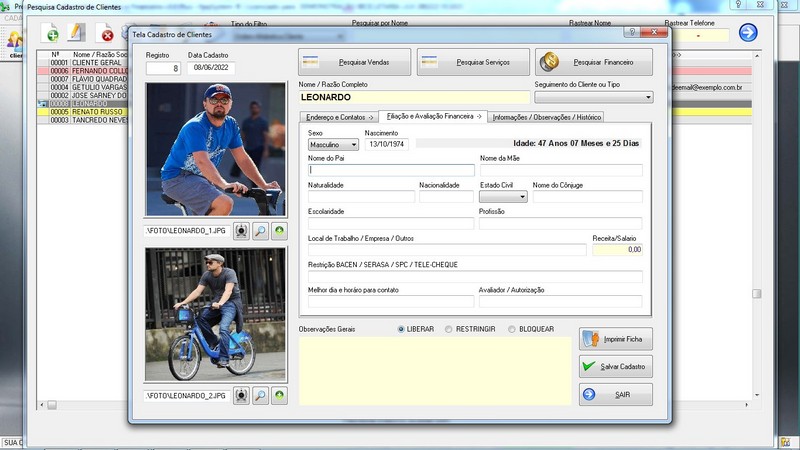Screen dimensions: 800x450
Task: Click the magnifier icon beside LEONARDO_1.JPG
Action: coord(260,231)
